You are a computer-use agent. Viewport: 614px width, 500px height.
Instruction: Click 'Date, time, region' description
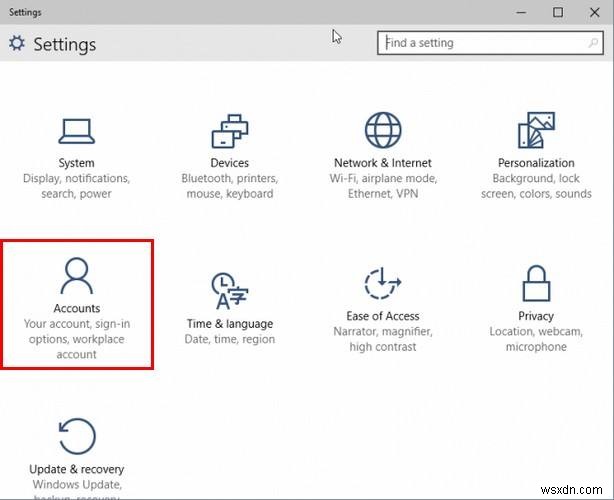(x=230, y=339)
